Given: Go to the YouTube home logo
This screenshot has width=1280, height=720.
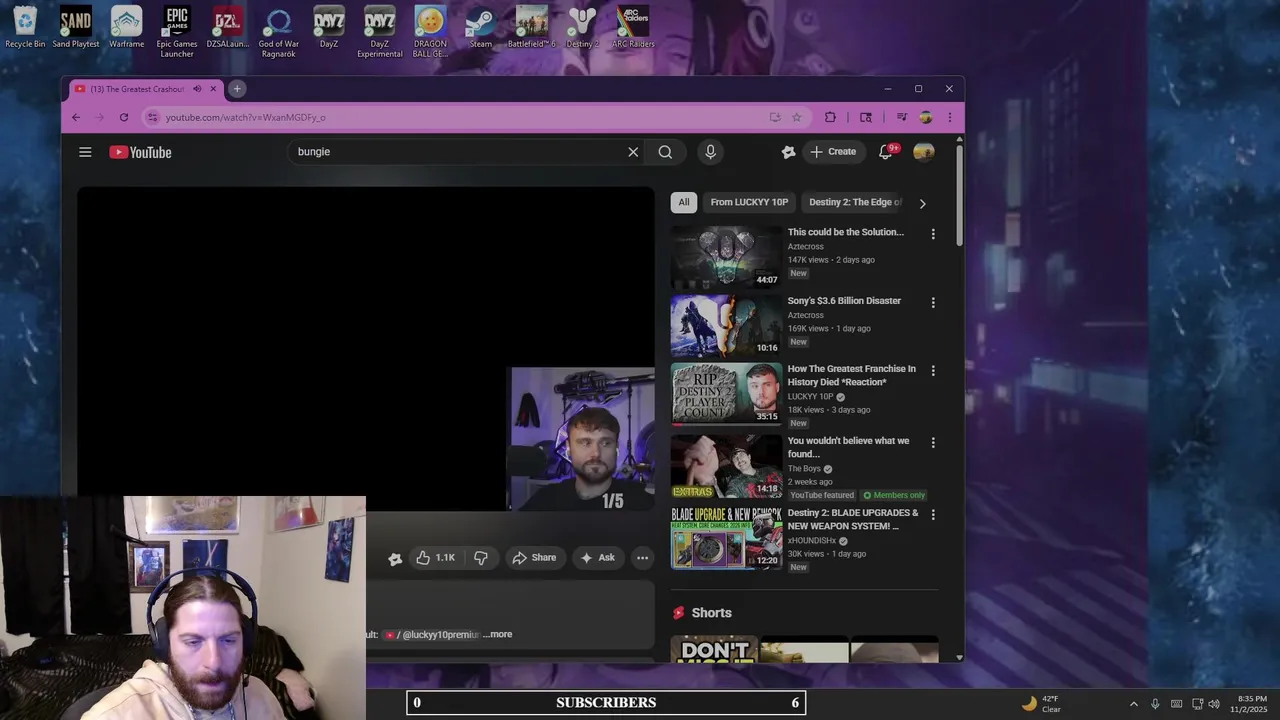Looking at the screenshot, I should pyautogui.click(x=140, y=152).
